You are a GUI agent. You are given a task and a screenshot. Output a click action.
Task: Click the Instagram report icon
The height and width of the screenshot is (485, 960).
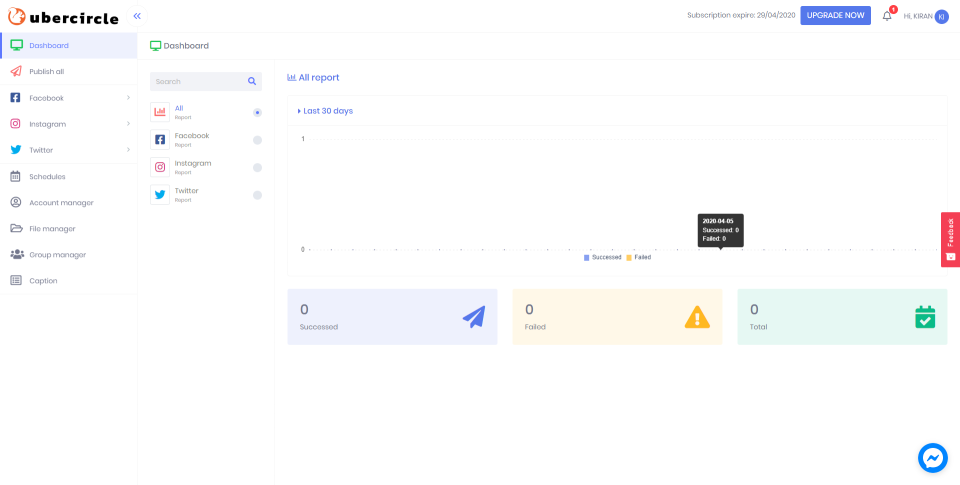click(160, 167)
